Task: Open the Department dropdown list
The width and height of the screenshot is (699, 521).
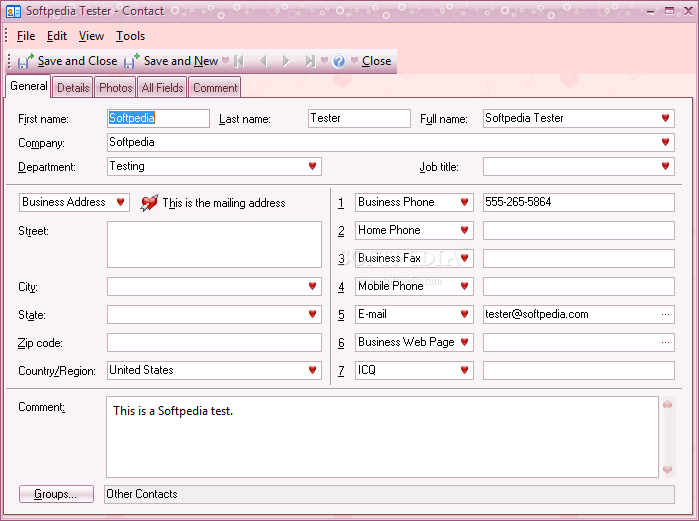Action: click(312, 166)
